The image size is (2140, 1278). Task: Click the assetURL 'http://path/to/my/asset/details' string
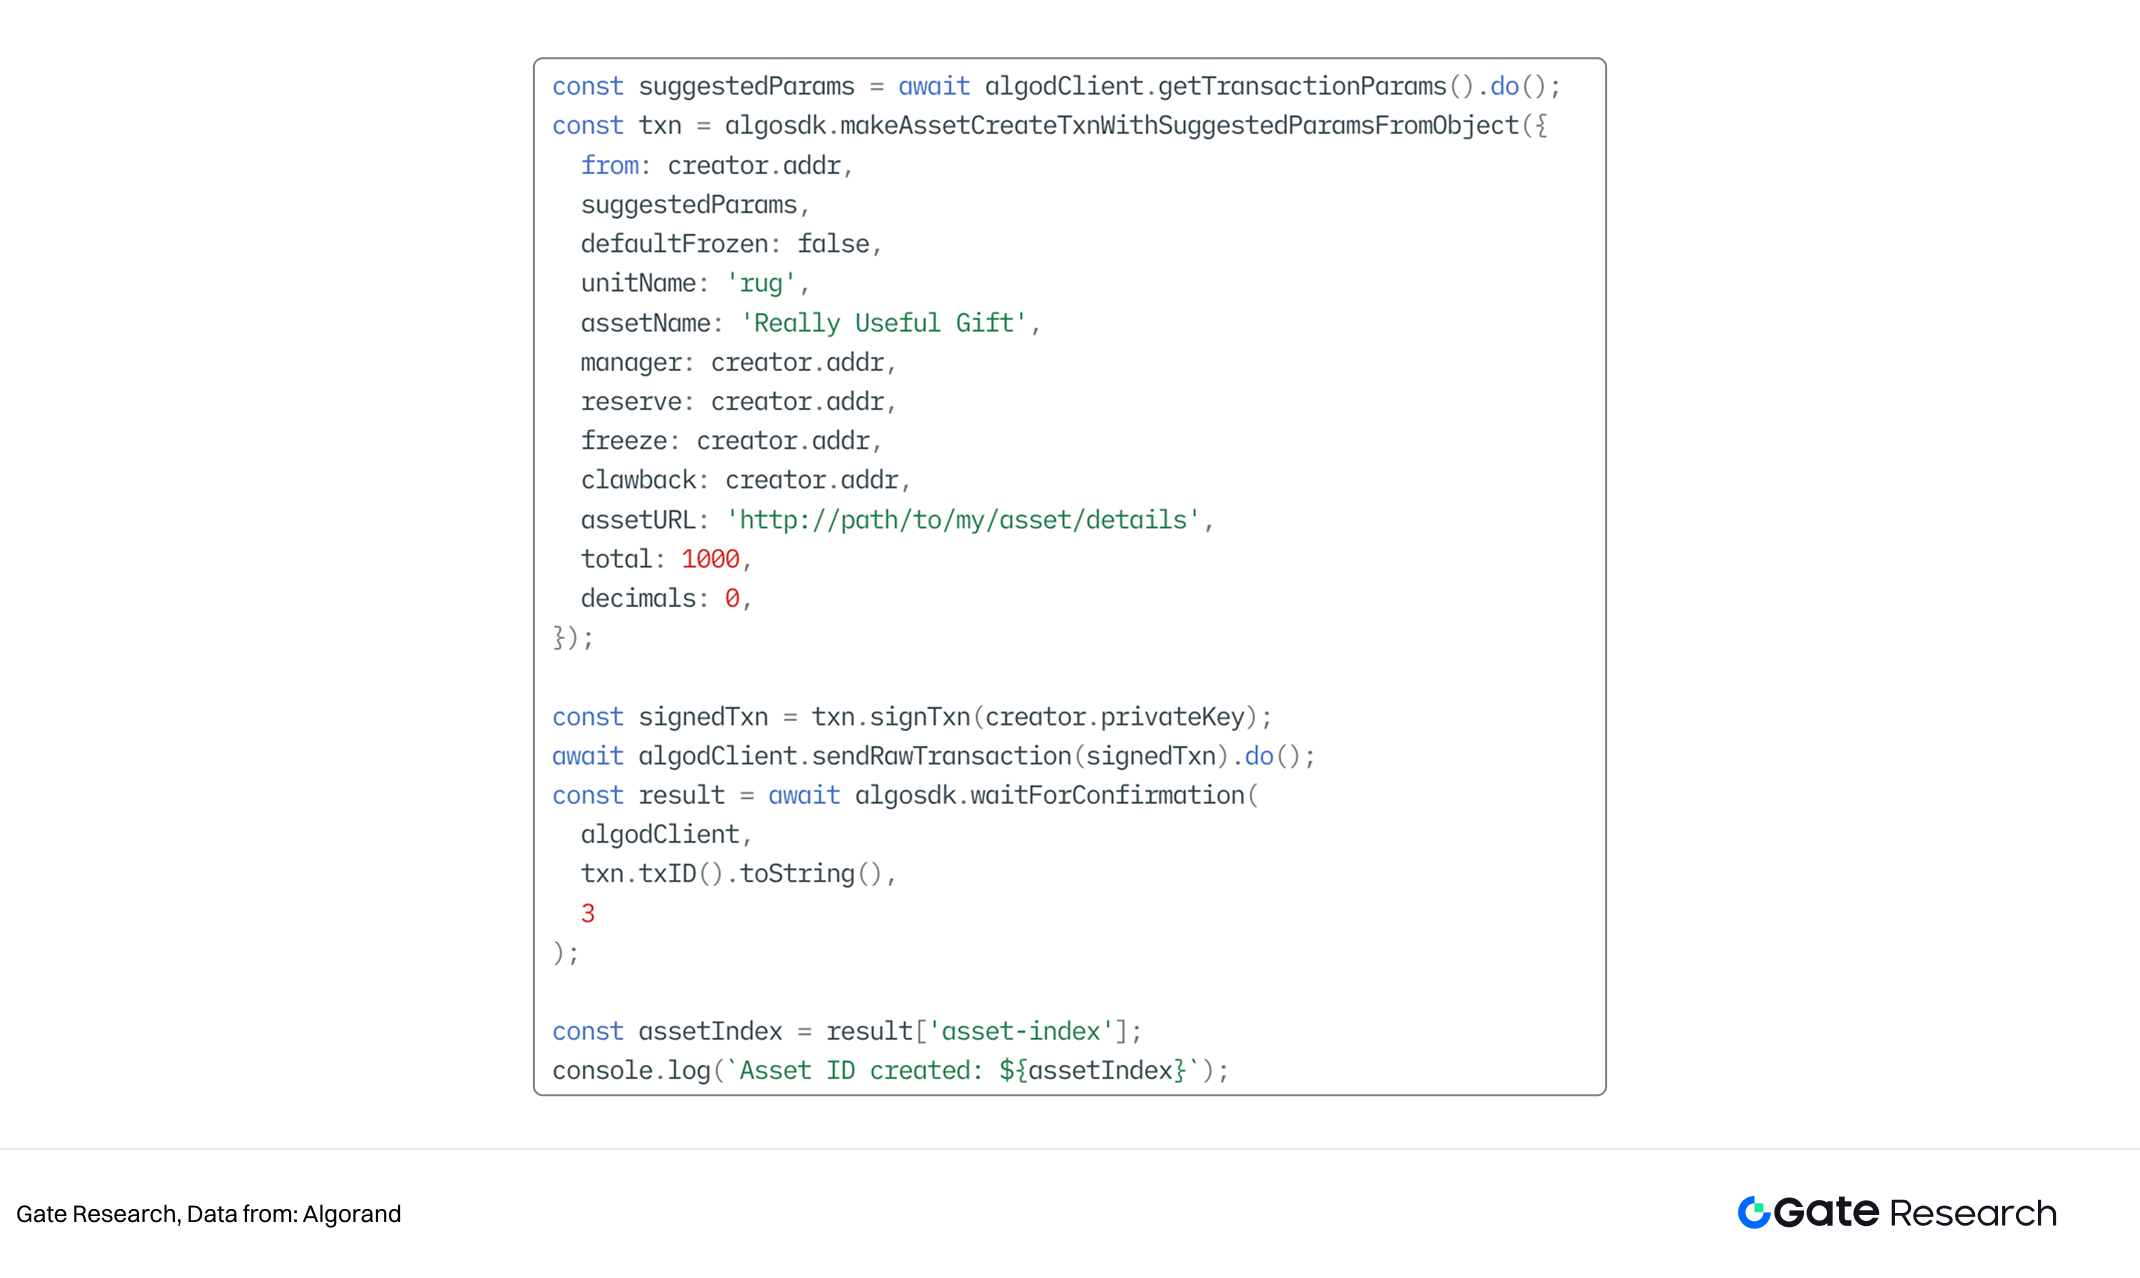tap(963, 520)
